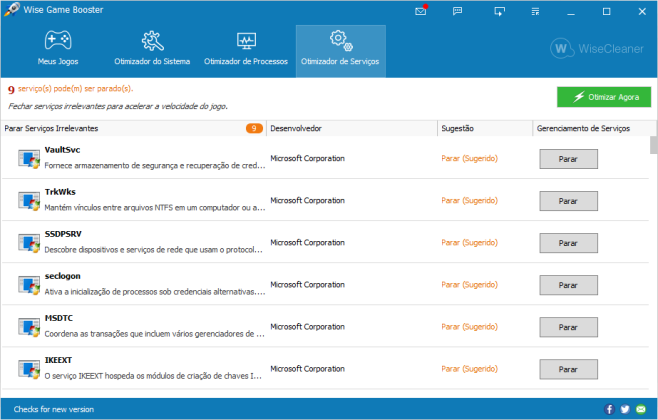The image size is (658, 420).
Task: Click the vertical scrollbar thumb of services list
Action: pyautogui.click(x=653, y=145)
